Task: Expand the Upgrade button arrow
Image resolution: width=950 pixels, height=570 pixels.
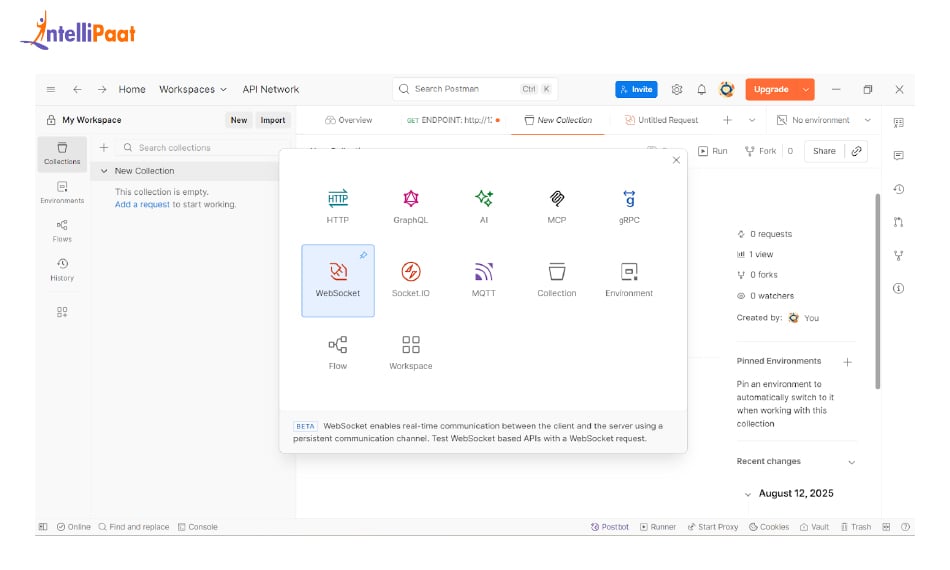Action: (x=806, y=89)
